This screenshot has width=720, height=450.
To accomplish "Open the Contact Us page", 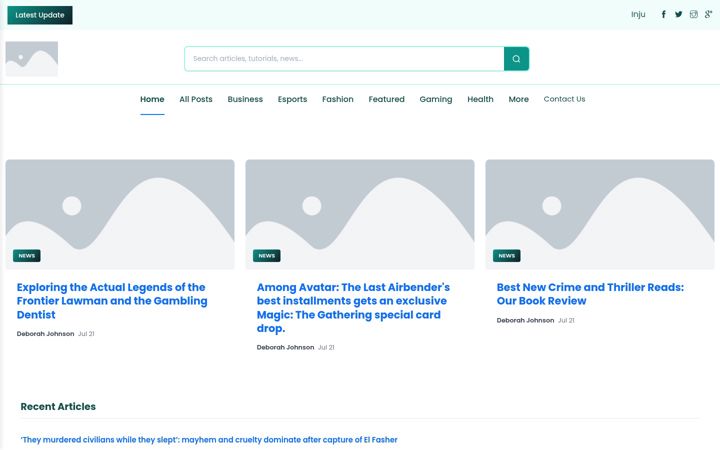I will click(564, 99).
